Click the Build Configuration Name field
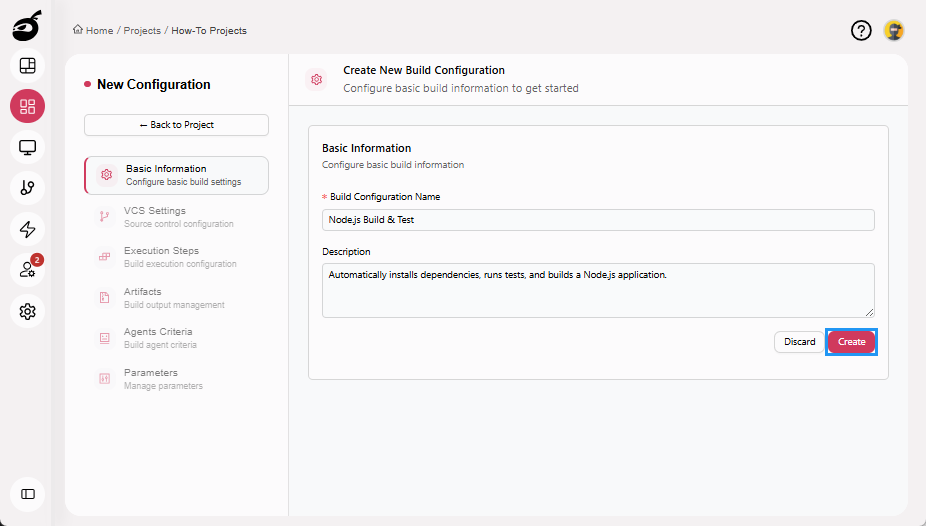 pyautogui.click(x=598, y=220)
